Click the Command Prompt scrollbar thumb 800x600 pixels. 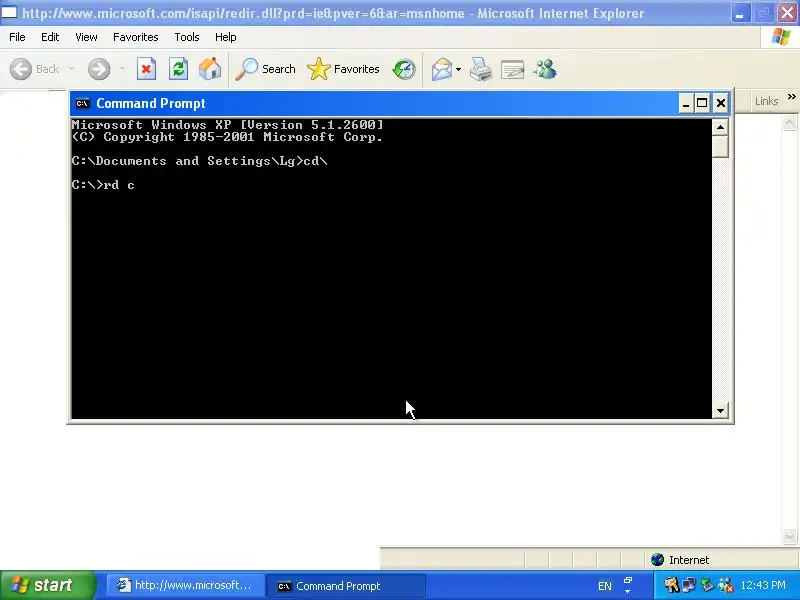click(x=720, y=146)
